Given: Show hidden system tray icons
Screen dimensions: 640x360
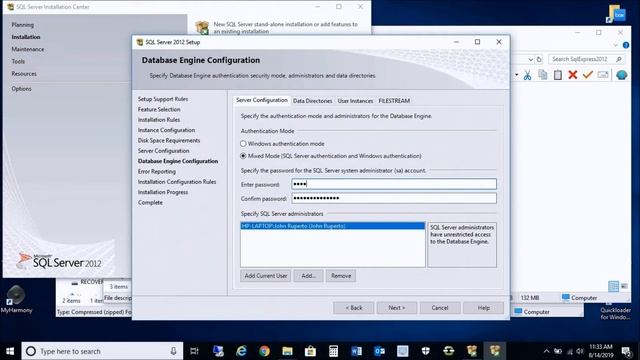Looking at the screenshot, I should pyautogui.click(x=546, y=351).
